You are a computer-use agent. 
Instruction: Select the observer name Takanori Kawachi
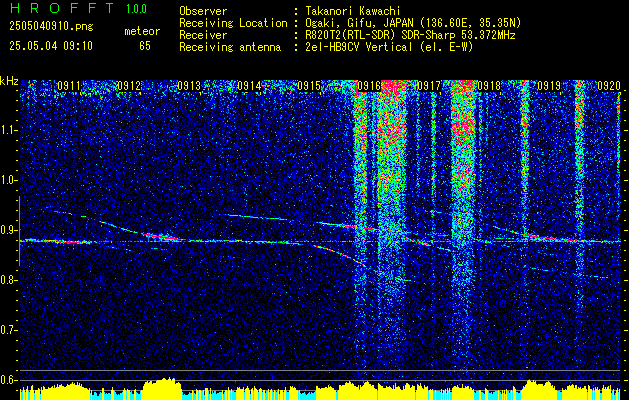pos(353,11)
